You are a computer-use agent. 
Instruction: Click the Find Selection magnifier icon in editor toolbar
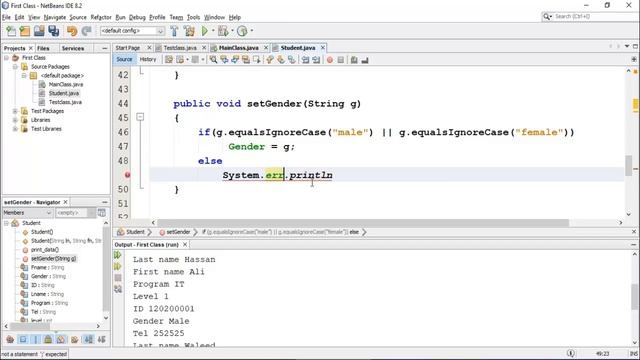coord(213,60)
